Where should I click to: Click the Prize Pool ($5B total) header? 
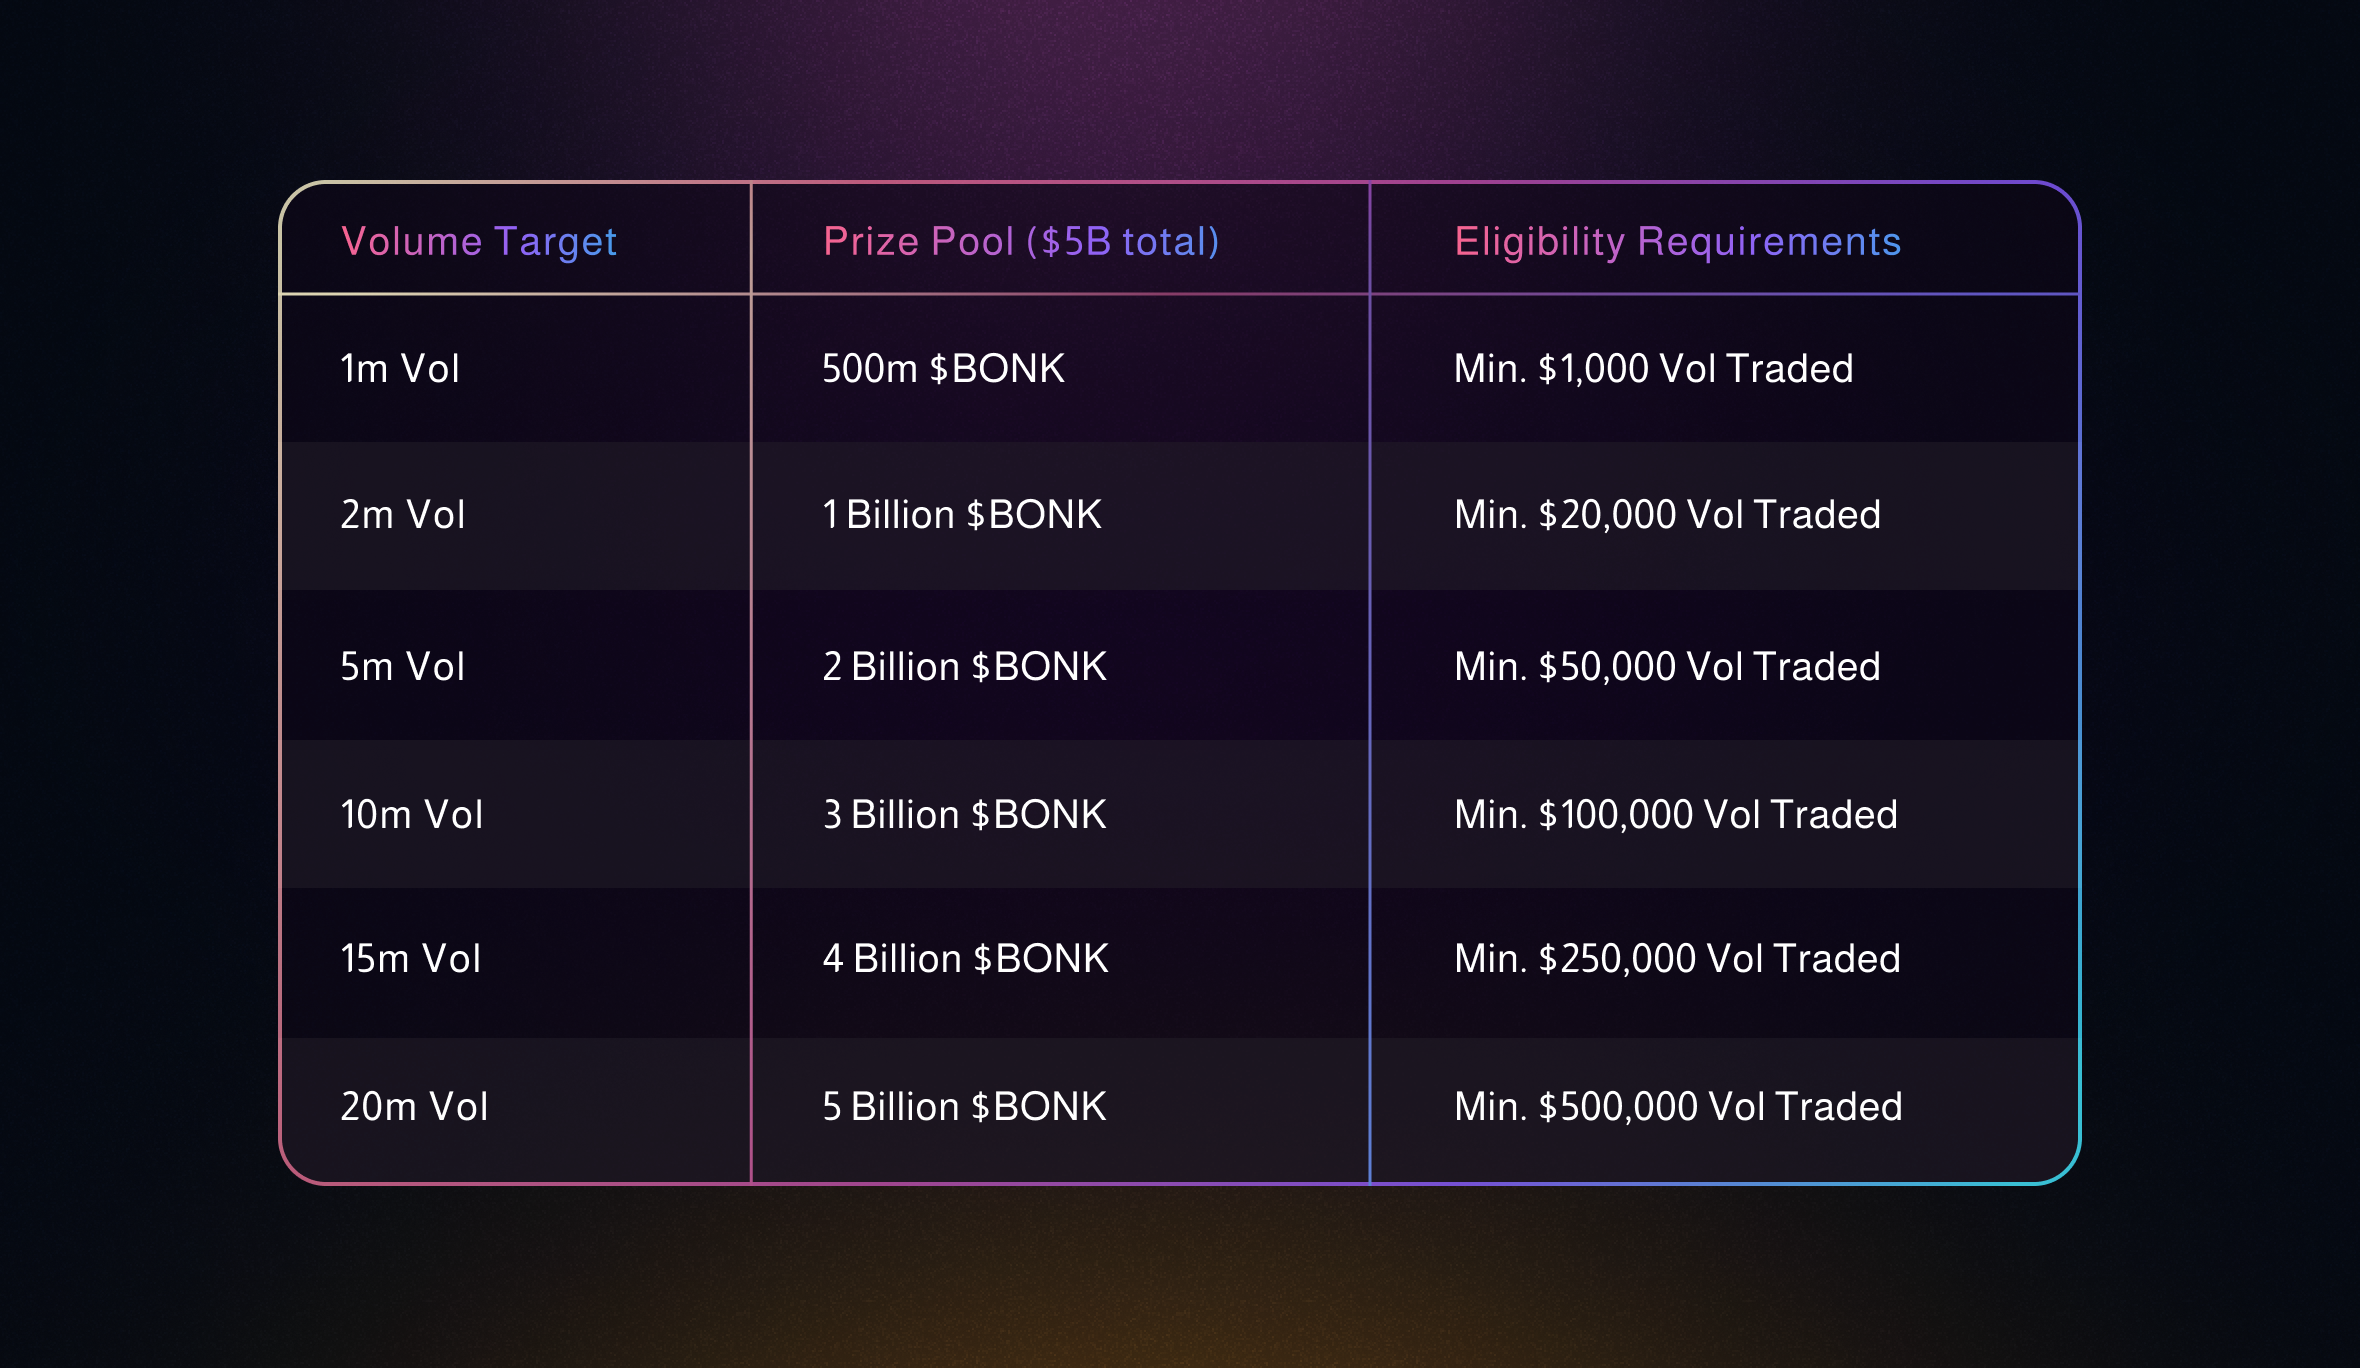[x=1021, y=242]
